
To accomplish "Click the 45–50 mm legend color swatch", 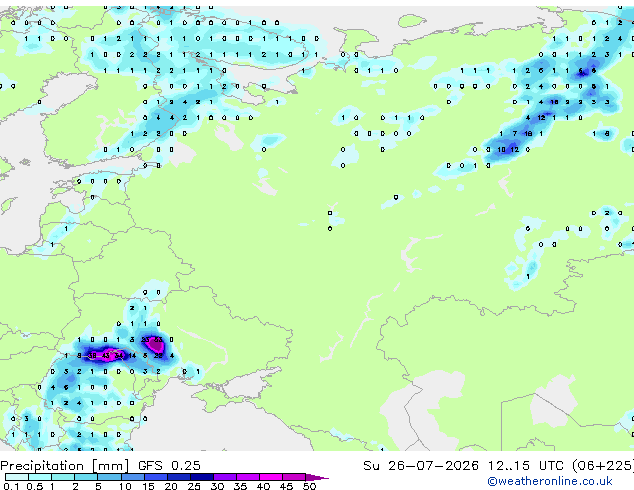I will 294,477.
